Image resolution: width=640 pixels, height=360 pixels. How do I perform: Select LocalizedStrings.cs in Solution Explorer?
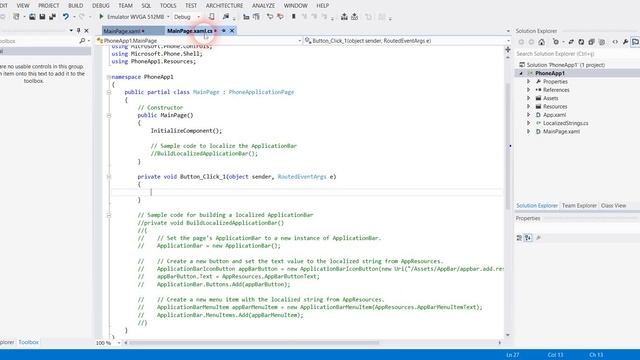click(565, 123)
